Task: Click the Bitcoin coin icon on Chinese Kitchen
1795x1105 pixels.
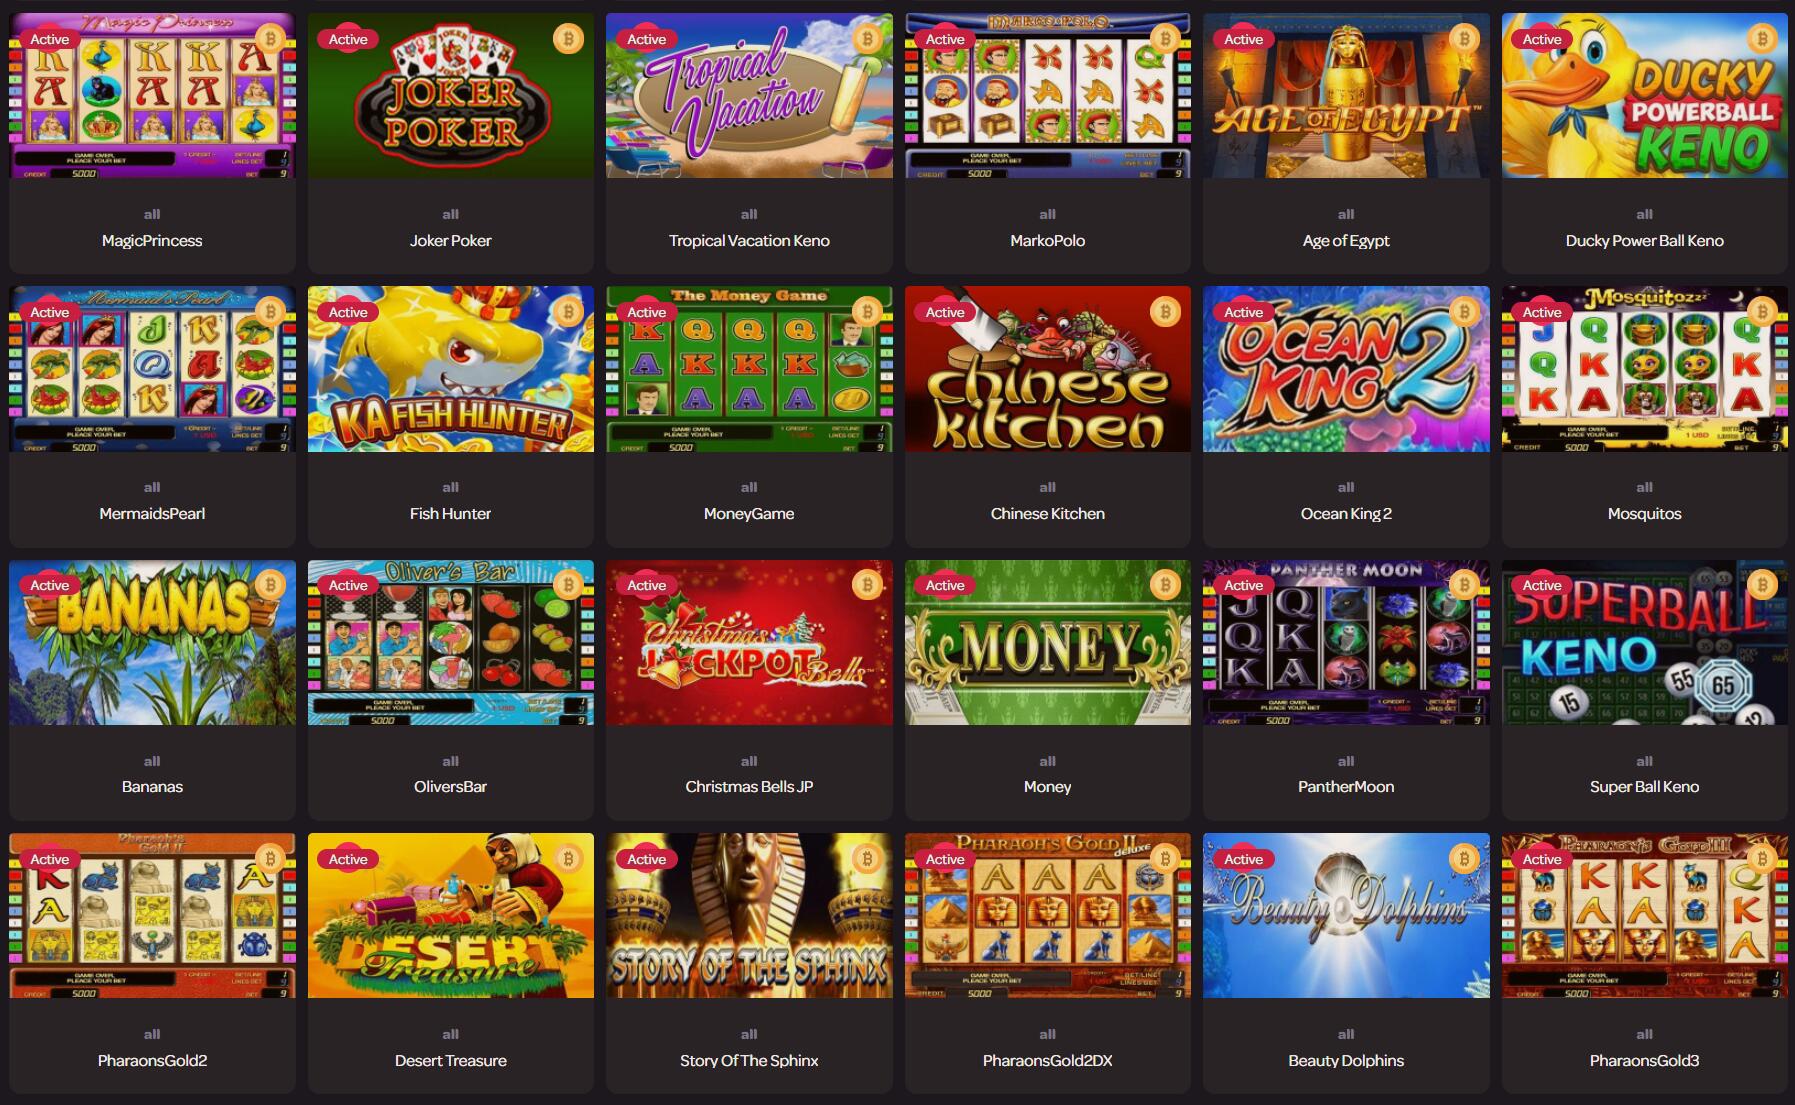Action: tap(1165, 312)
